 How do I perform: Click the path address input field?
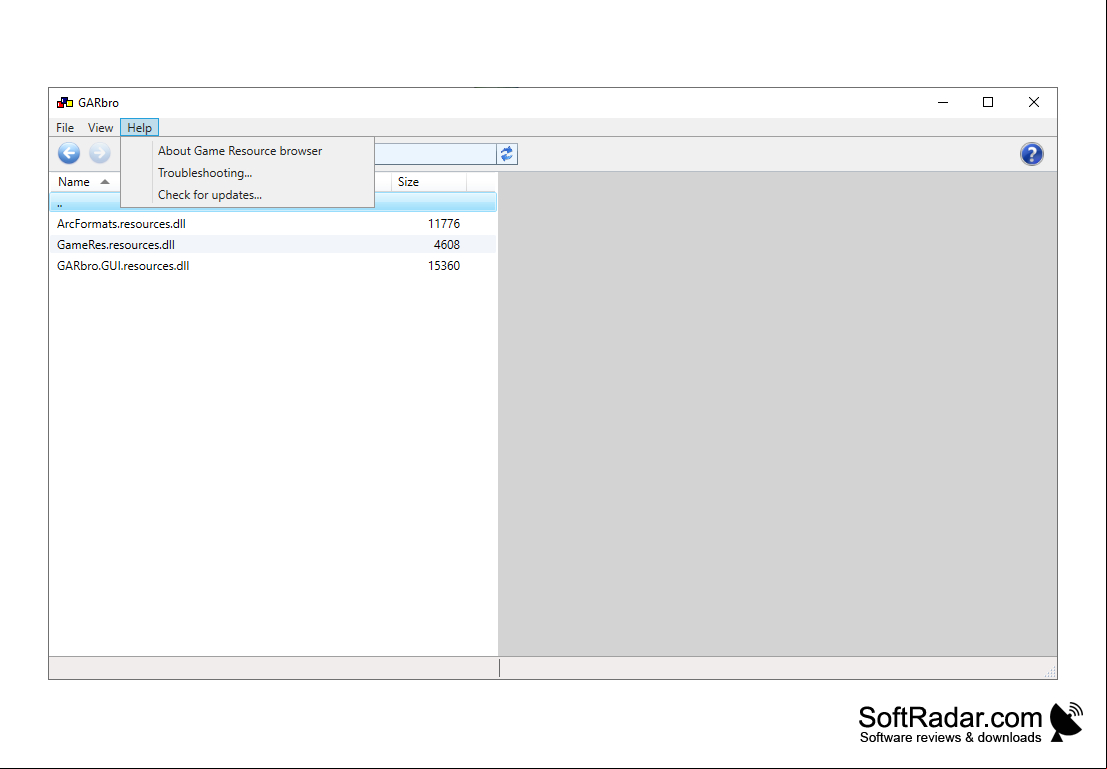coord(435,154)
